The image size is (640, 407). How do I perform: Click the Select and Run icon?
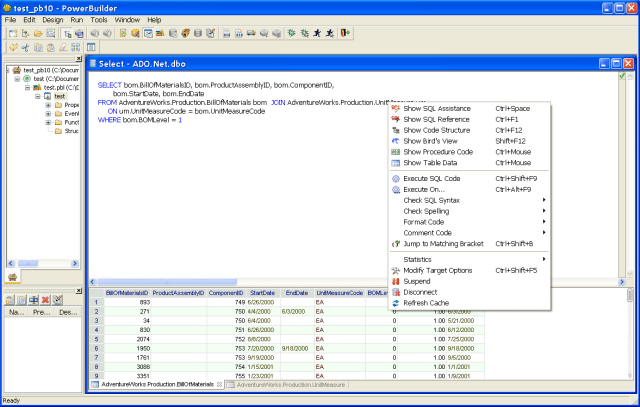coord(330,33)
